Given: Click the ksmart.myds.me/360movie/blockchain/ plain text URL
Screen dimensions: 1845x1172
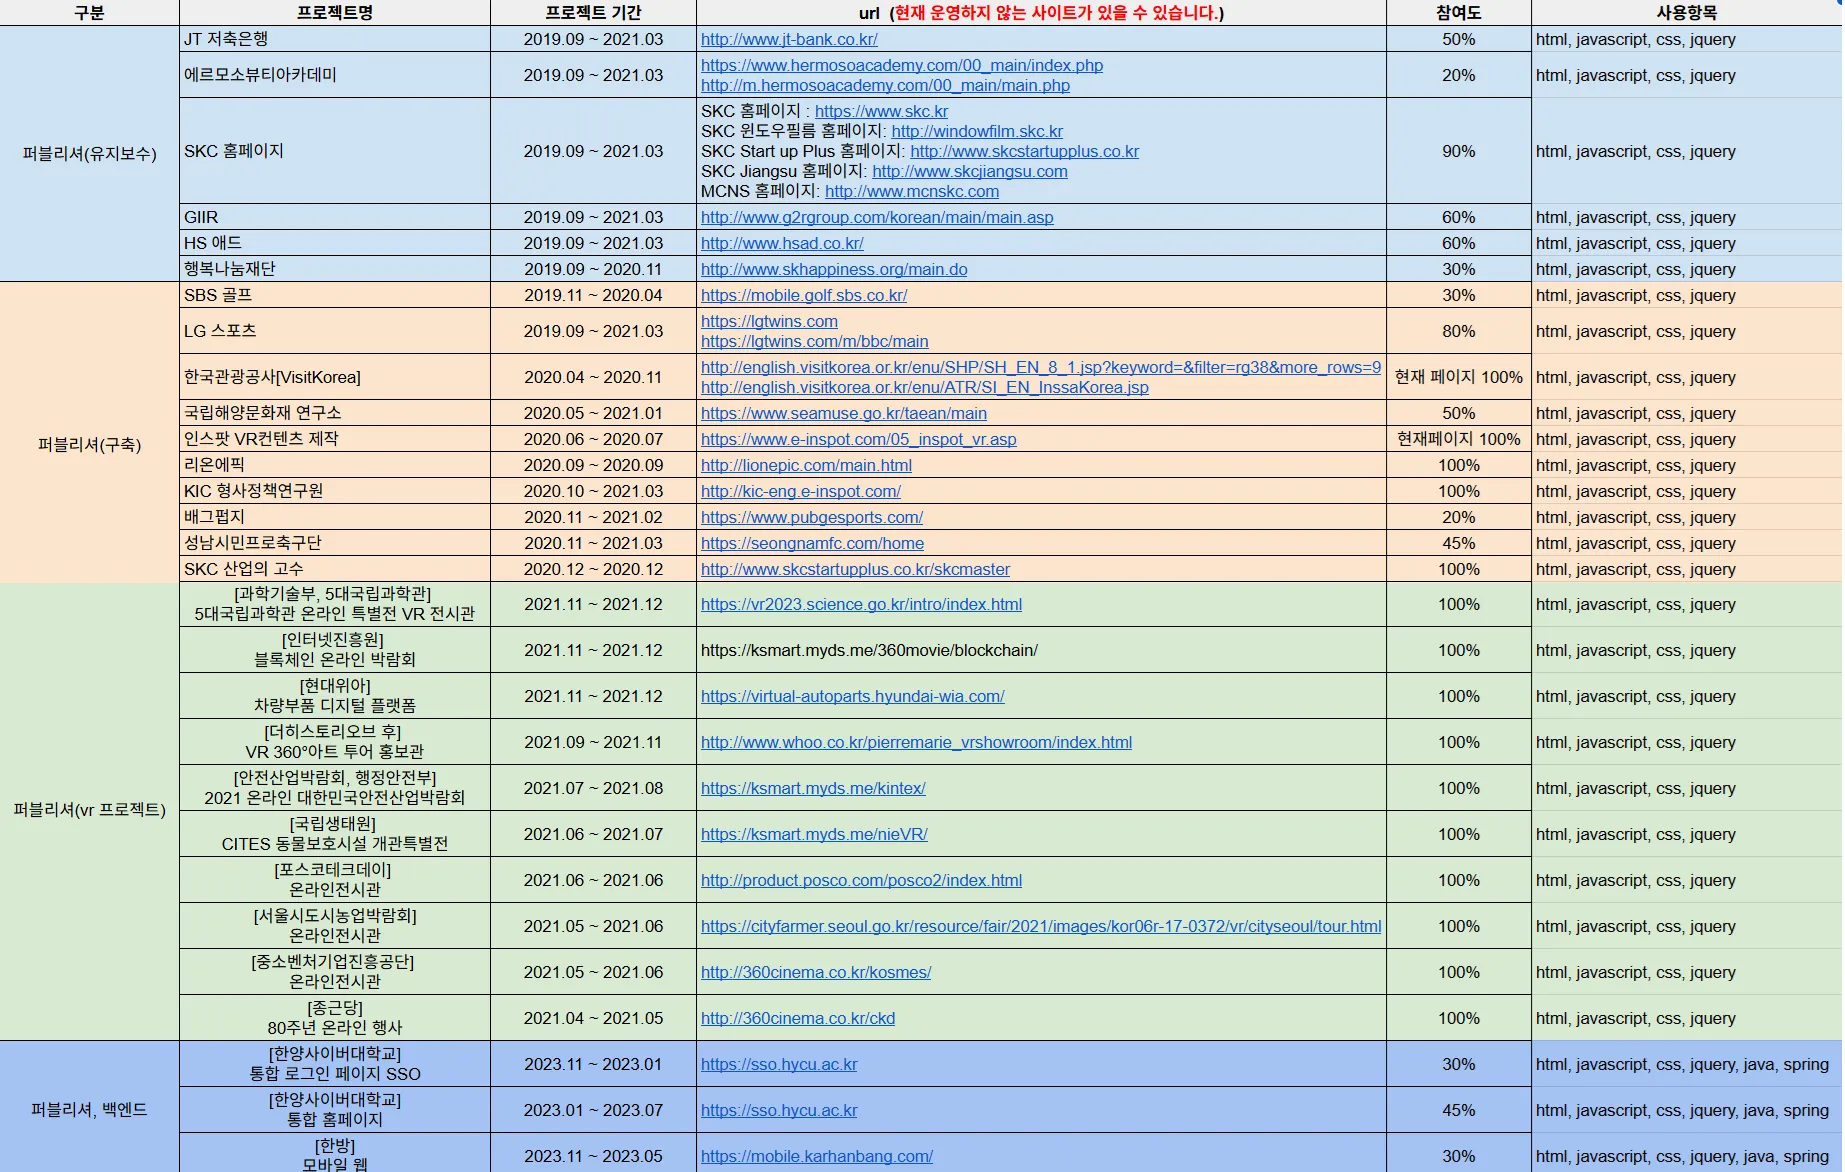Looking at the screenshot, I should tap(869, 651).
